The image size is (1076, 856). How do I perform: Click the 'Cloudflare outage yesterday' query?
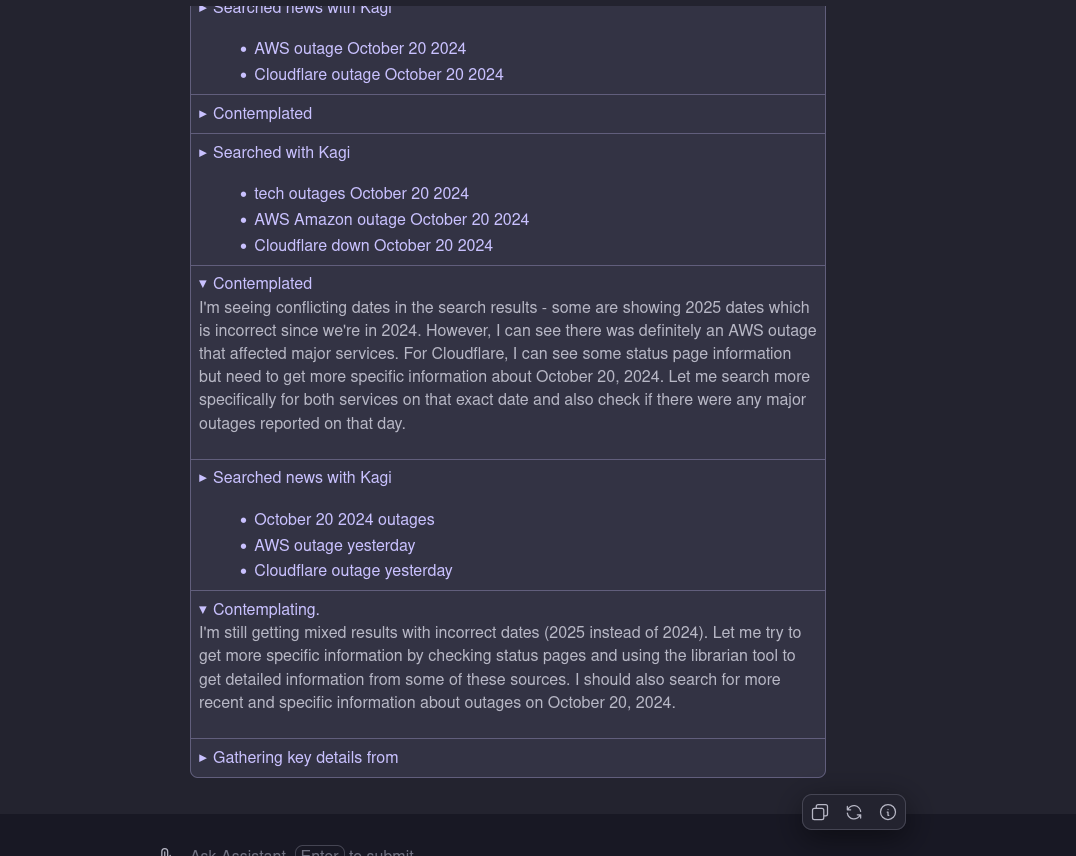coord(353,571)
